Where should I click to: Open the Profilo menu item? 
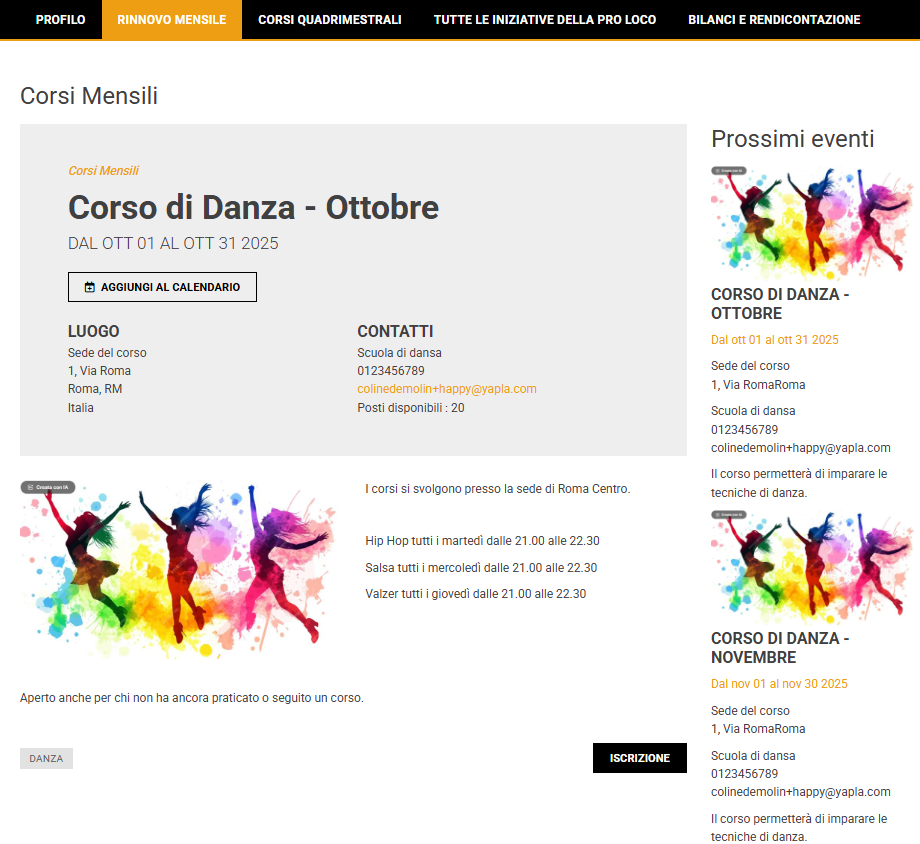[60, 20]
